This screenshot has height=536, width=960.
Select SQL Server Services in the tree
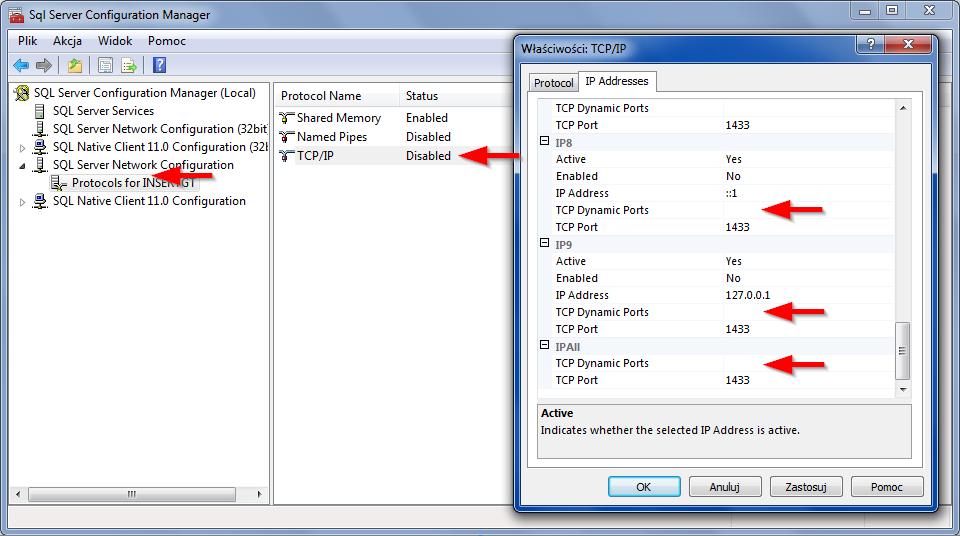pyautogui.click(x=103, y=111)
